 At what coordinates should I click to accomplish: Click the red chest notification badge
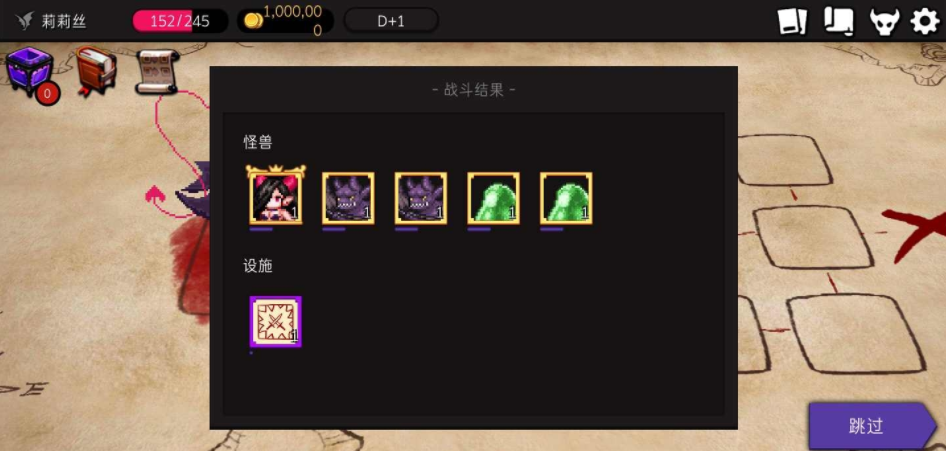[x=47, y=93]
